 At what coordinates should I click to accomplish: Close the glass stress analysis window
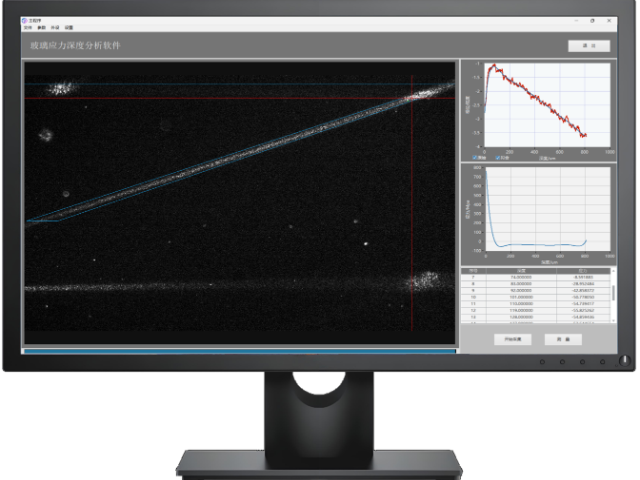pos(609,20)
